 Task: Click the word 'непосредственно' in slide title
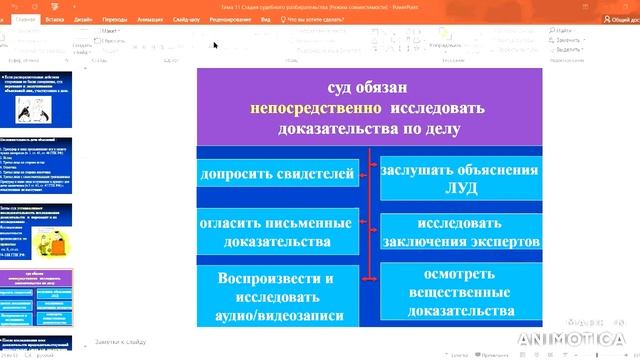tap(316, 108)
